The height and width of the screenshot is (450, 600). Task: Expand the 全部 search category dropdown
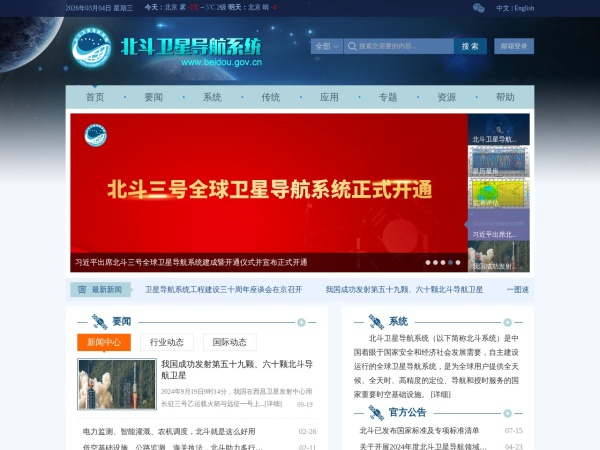pos(327,46)
